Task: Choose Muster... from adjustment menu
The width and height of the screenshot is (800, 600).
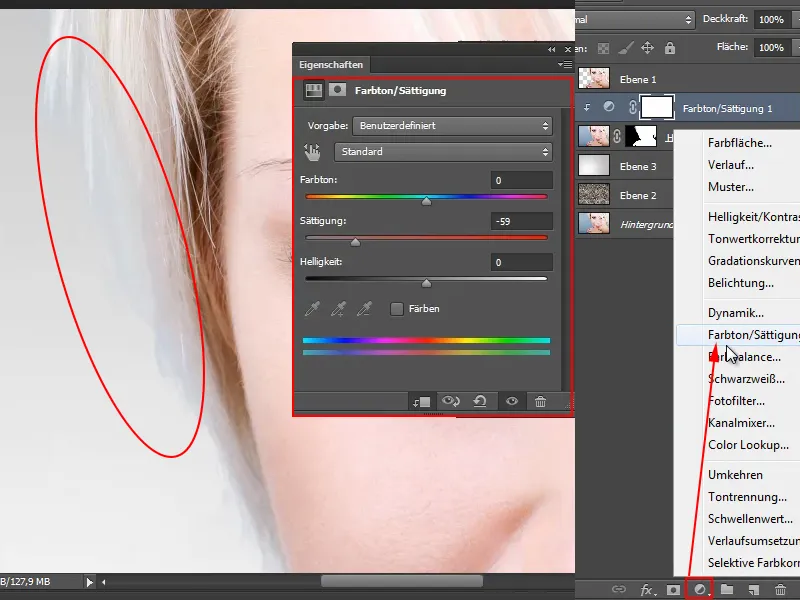Action: pyautogui.click(x=731, y=187)
